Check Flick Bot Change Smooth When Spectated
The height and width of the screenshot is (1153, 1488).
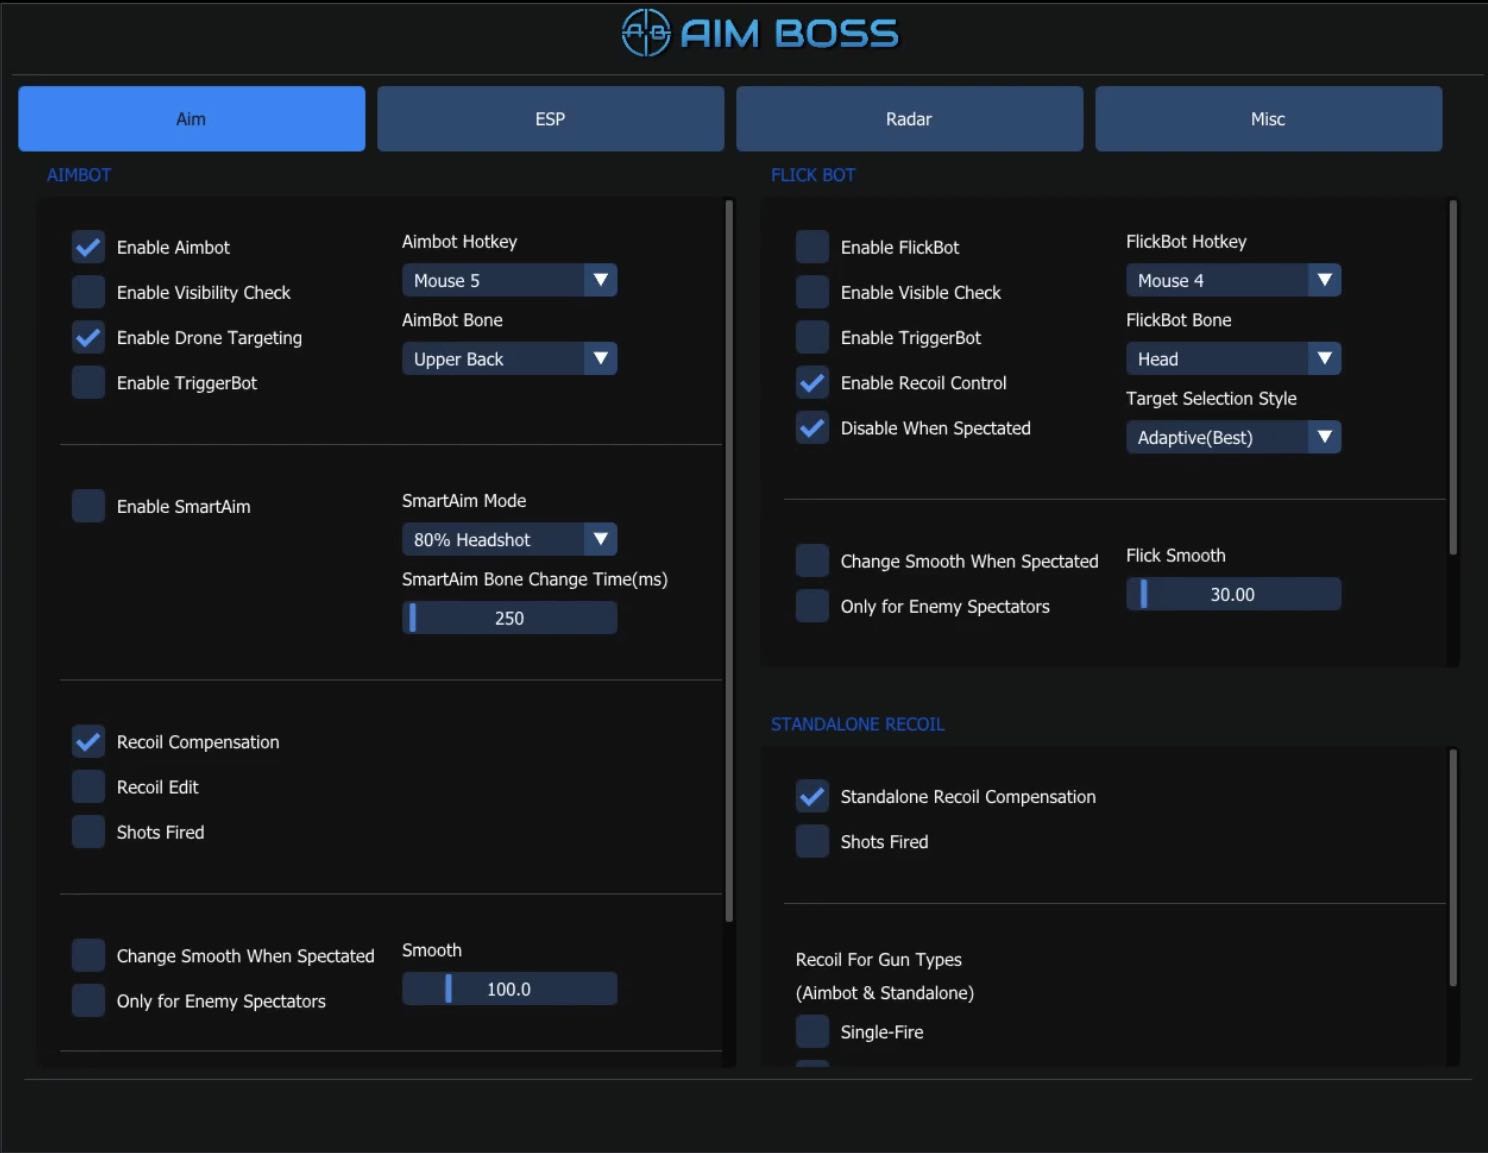click(x=812, y=561)
